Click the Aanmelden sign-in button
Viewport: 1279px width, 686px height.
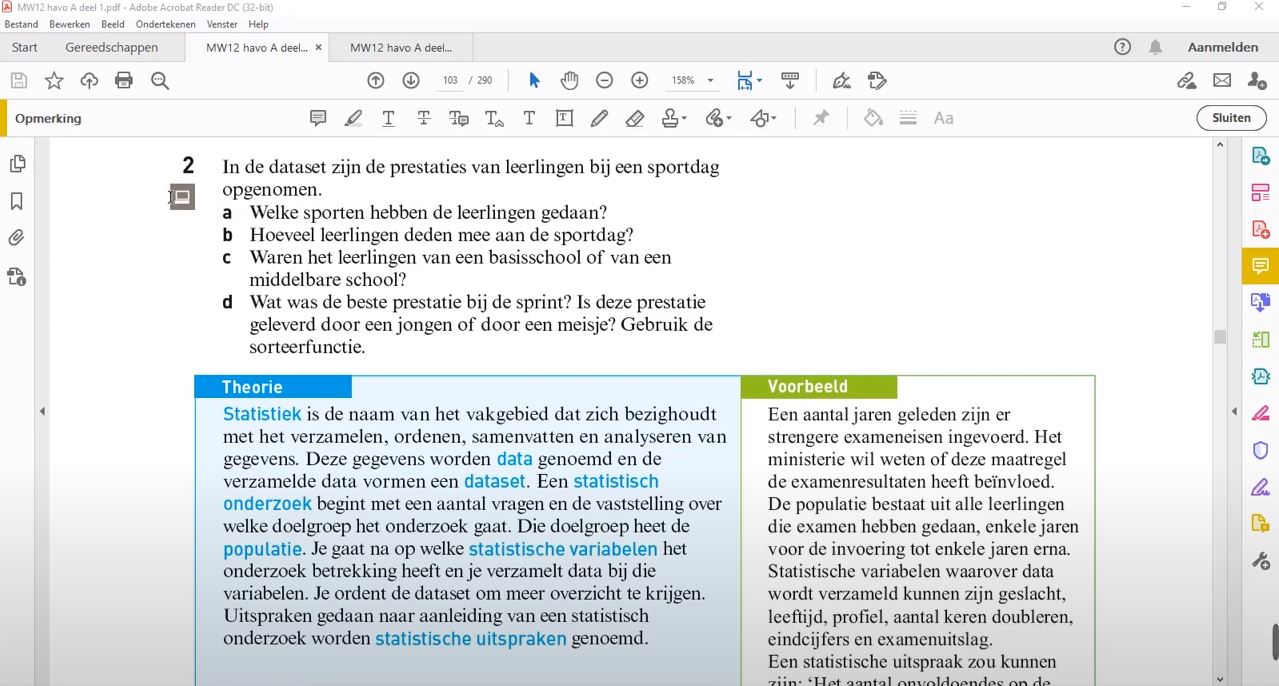coord(1223,47)
